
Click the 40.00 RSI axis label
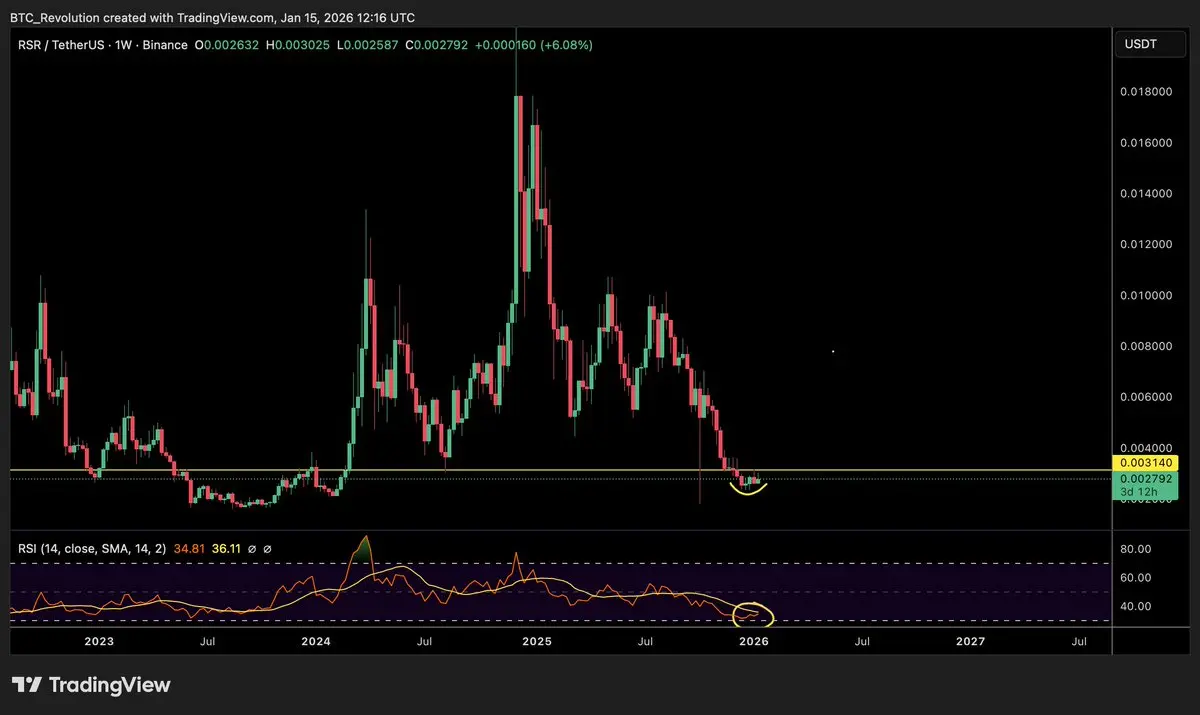[x=1136, y=606]
